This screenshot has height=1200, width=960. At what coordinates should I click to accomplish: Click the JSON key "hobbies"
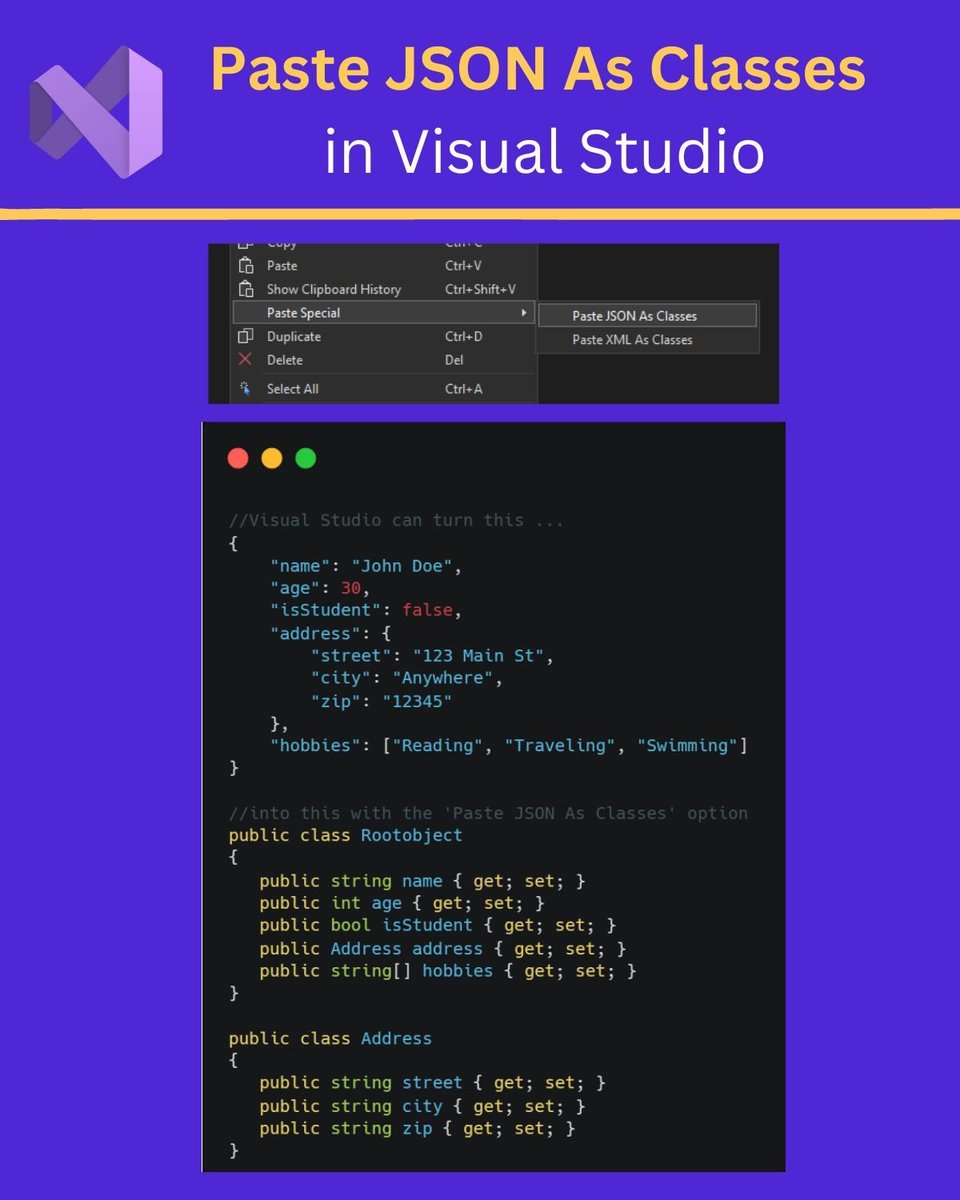[x=315, y=745]
